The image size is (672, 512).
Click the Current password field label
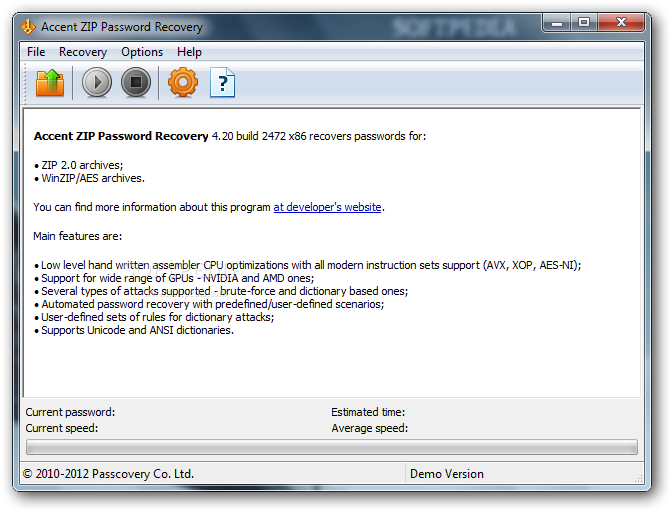click(70, 412)
